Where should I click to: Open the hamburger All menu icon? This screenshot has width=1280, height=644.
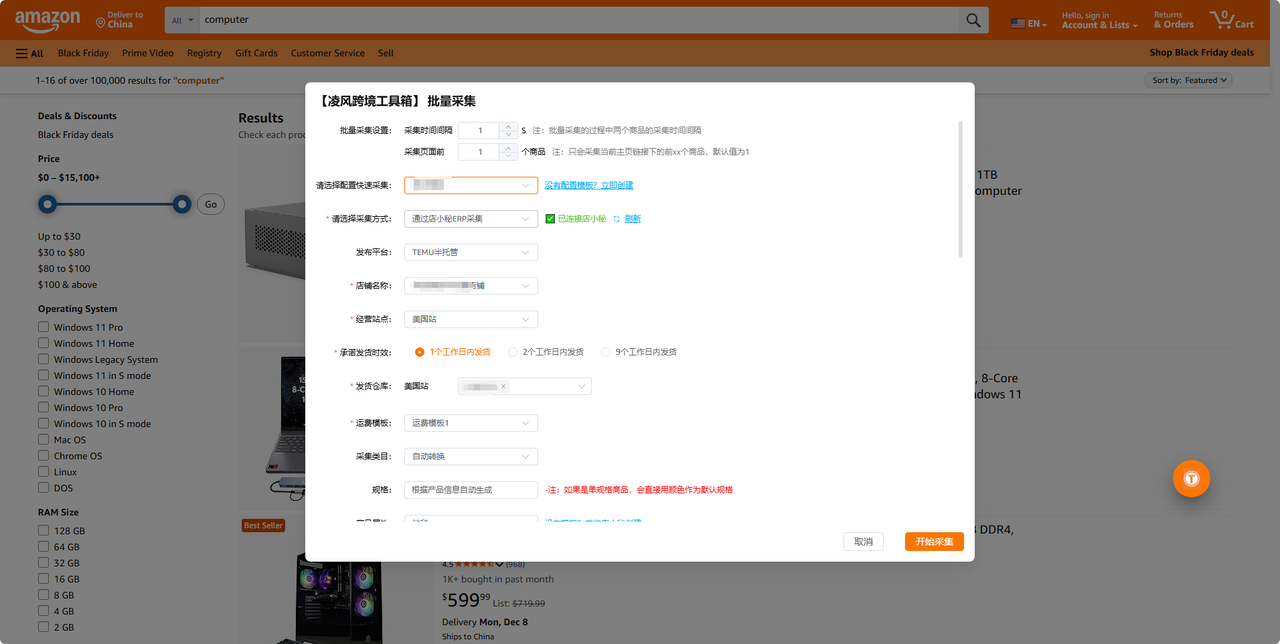[x=19, y=52]
